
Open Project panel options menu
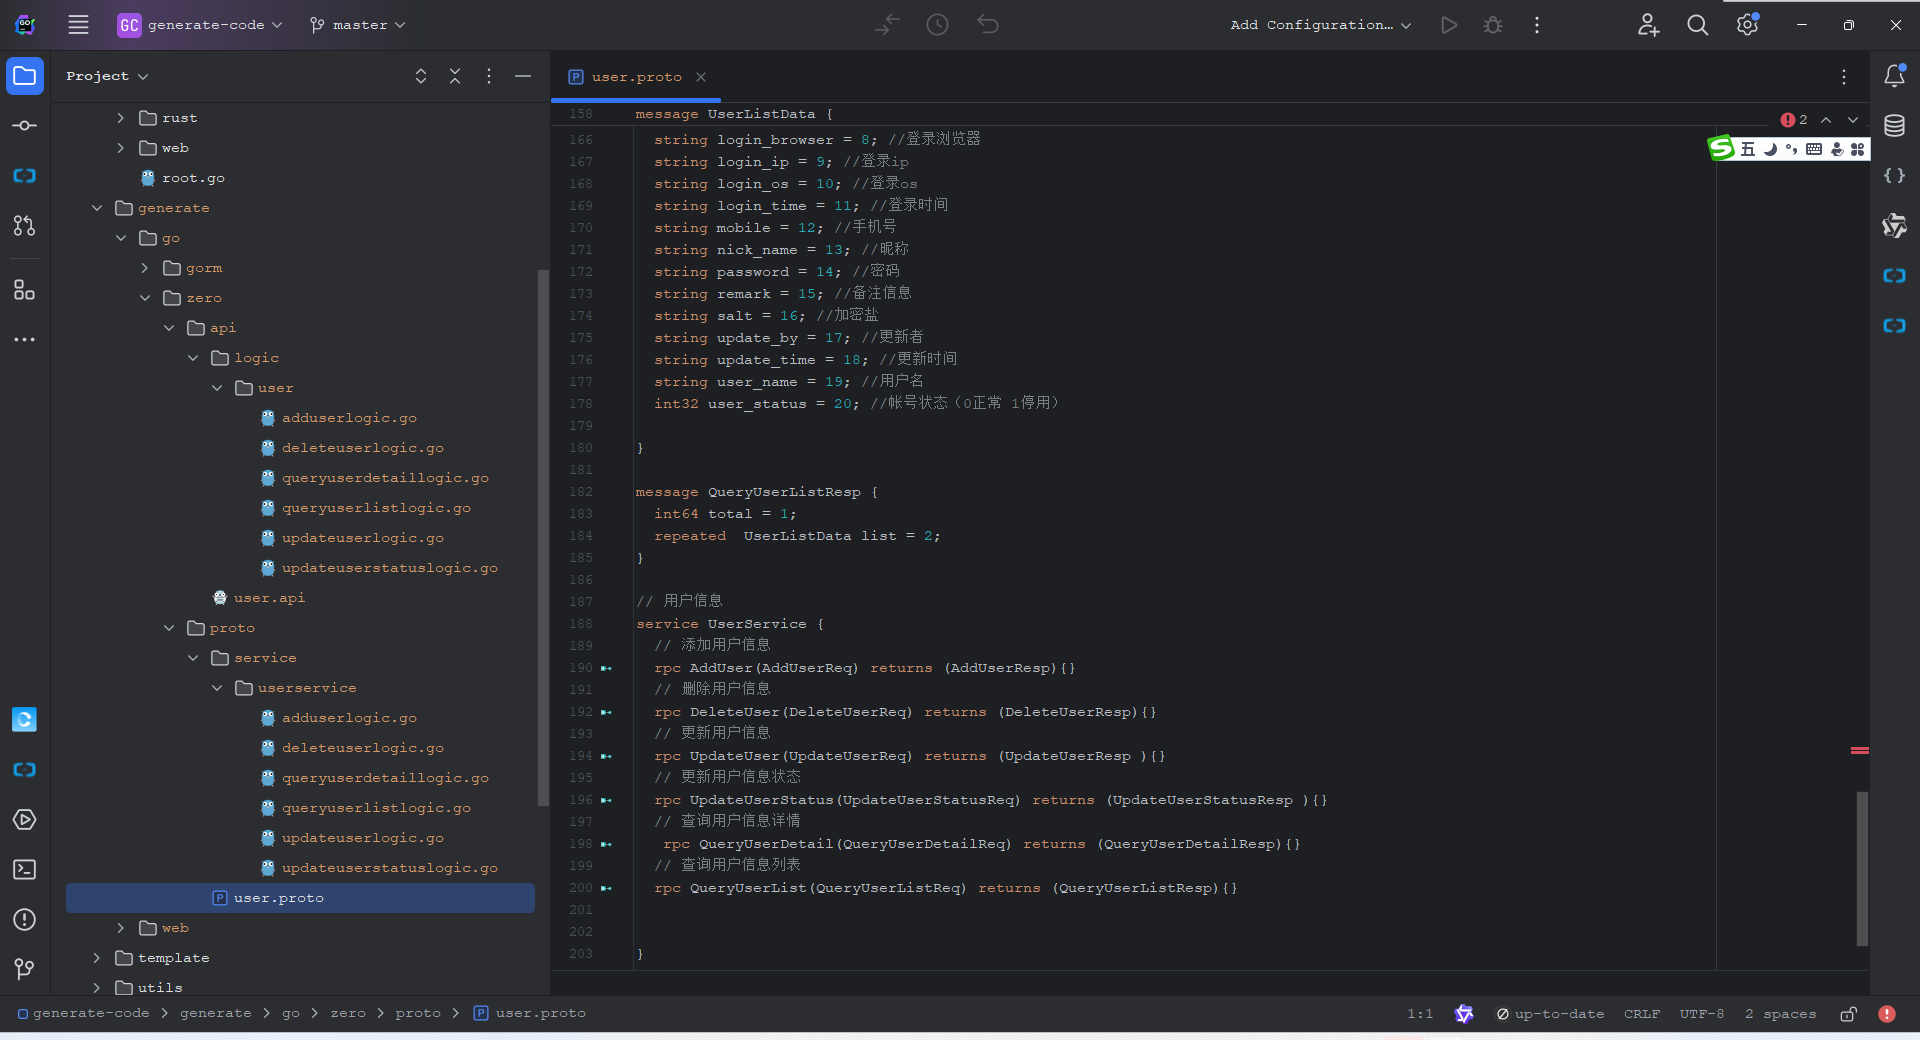tap(489, 76)
